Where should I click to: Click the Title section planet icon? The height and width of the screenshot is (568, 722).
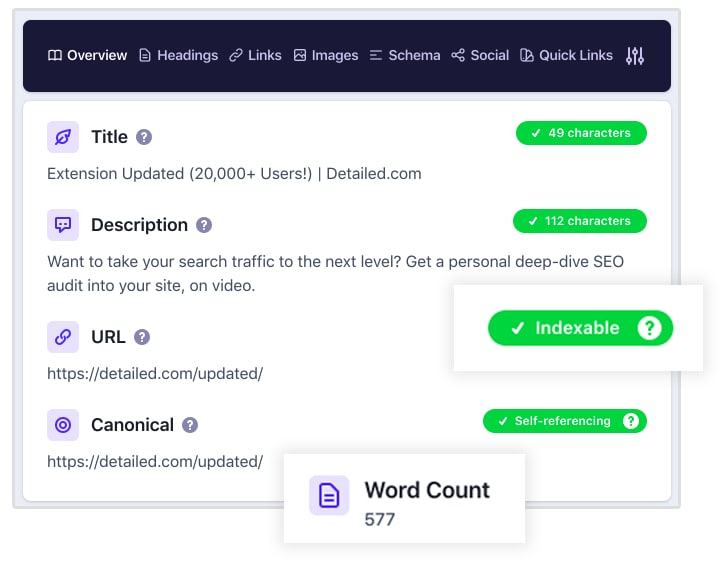63,137
